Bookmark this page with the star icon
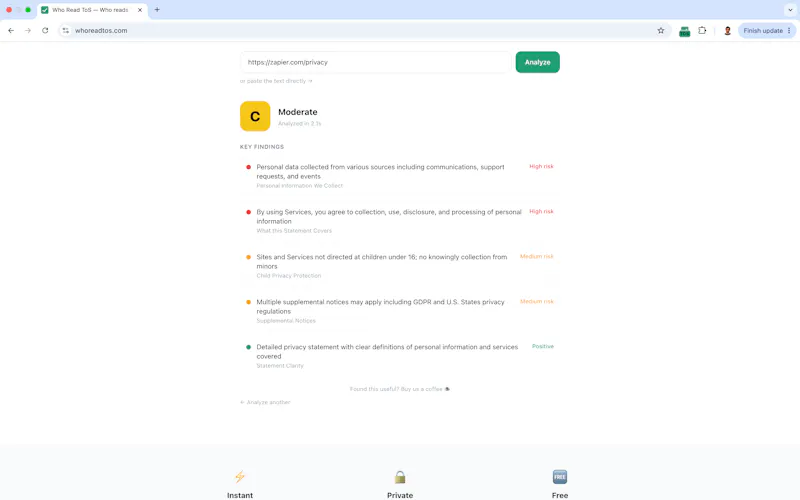This screenshot has width=800, height=500. pos(661,31)
